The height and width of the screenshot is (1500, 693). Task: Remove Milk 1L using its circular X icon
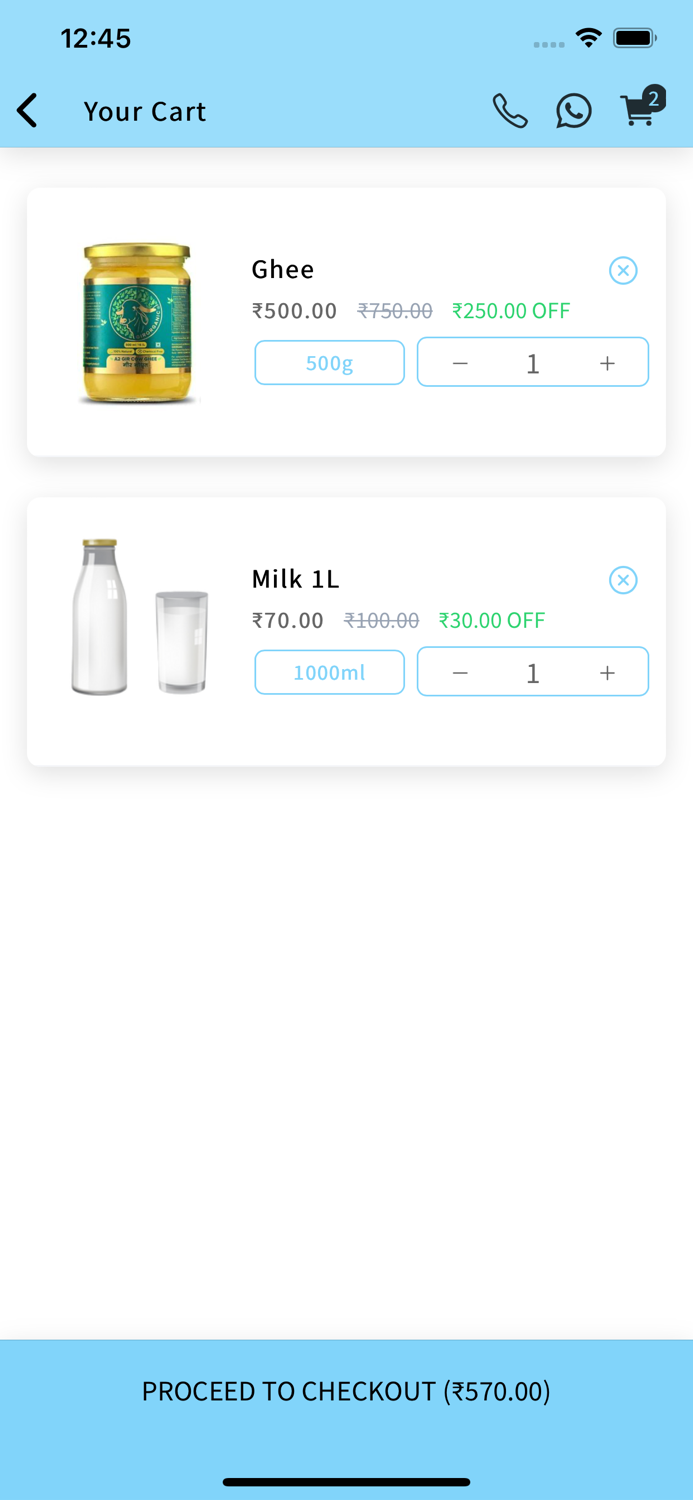point(623,580)
